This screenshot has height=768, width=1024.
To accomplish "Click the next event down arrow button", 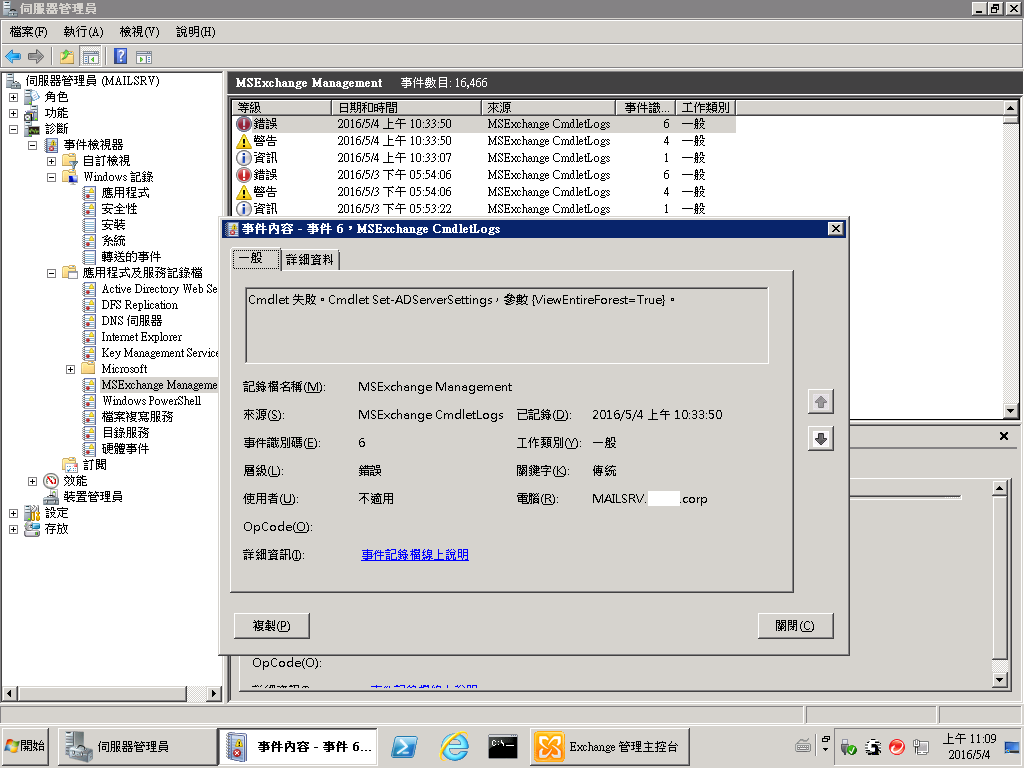I will click(x=821, y=439).
